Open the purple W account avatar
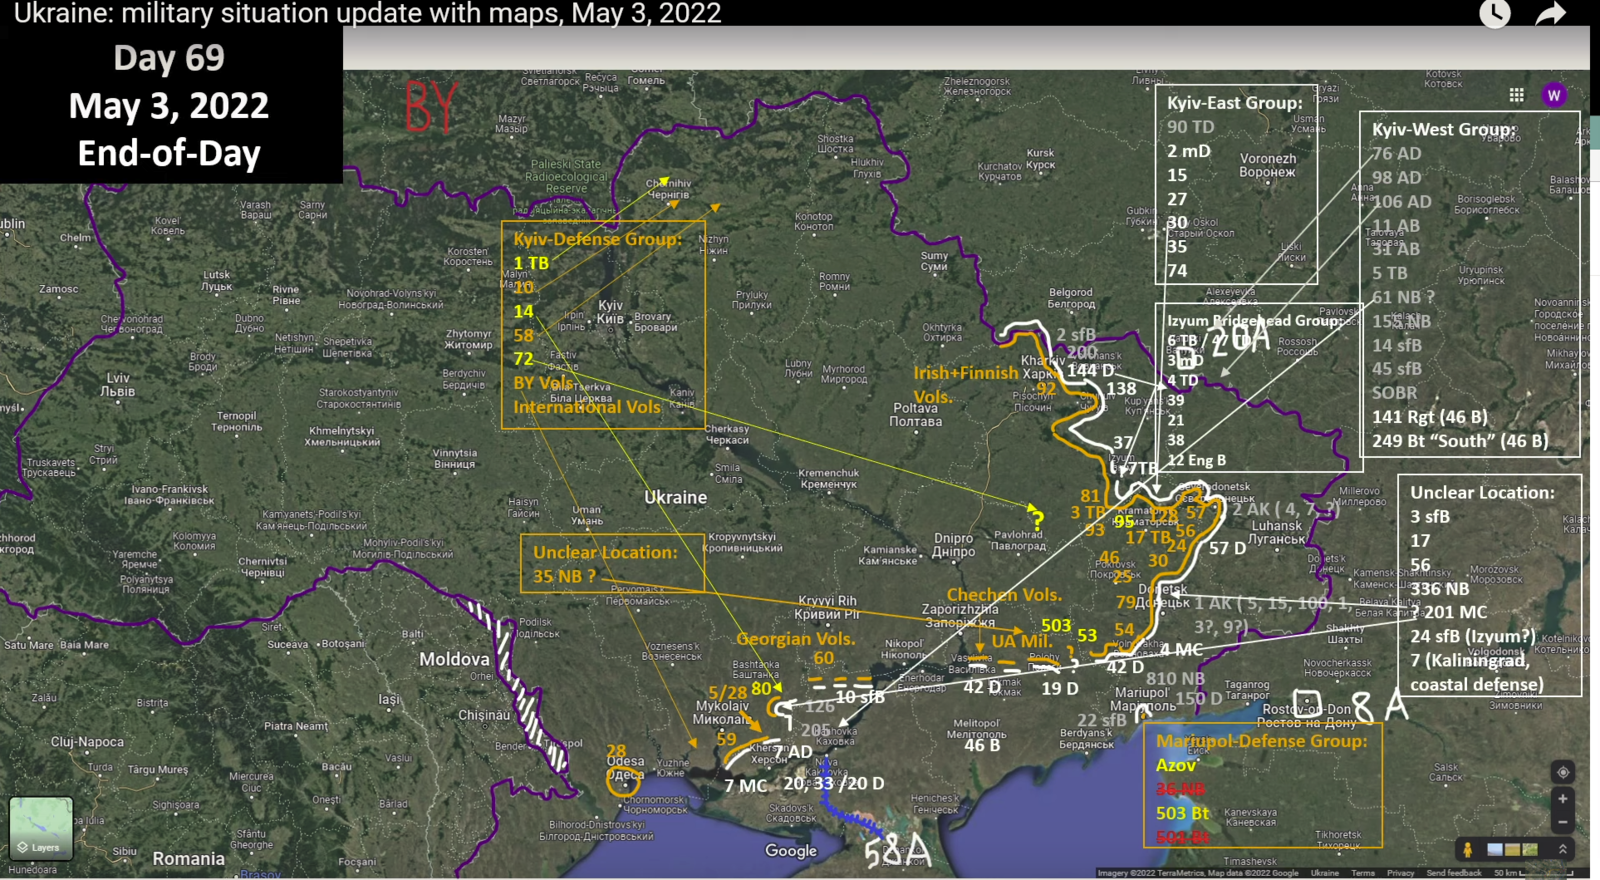 1553,95
